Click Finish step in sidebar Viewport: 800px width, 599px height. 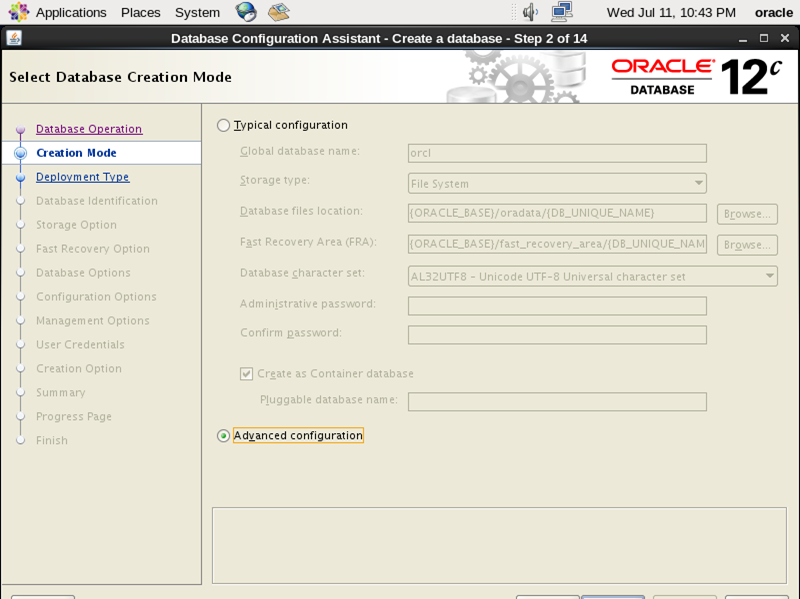(52, 440)
